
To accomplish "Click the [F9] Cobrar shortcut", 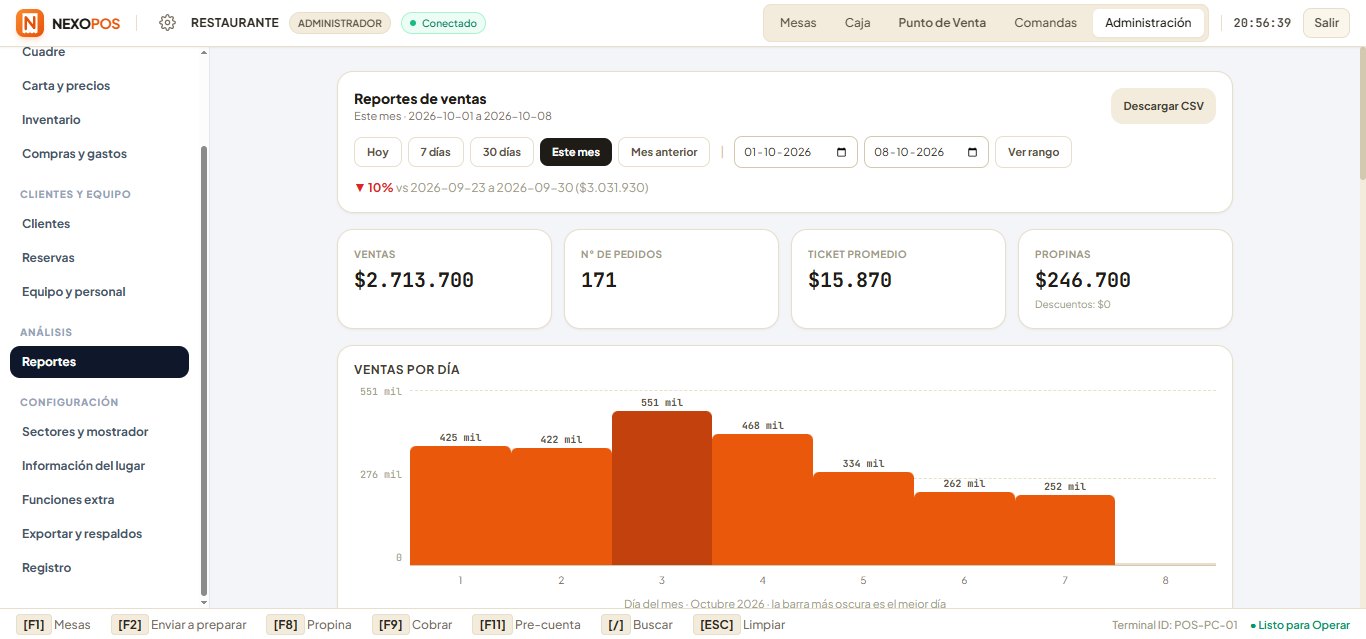I will 413,625.
